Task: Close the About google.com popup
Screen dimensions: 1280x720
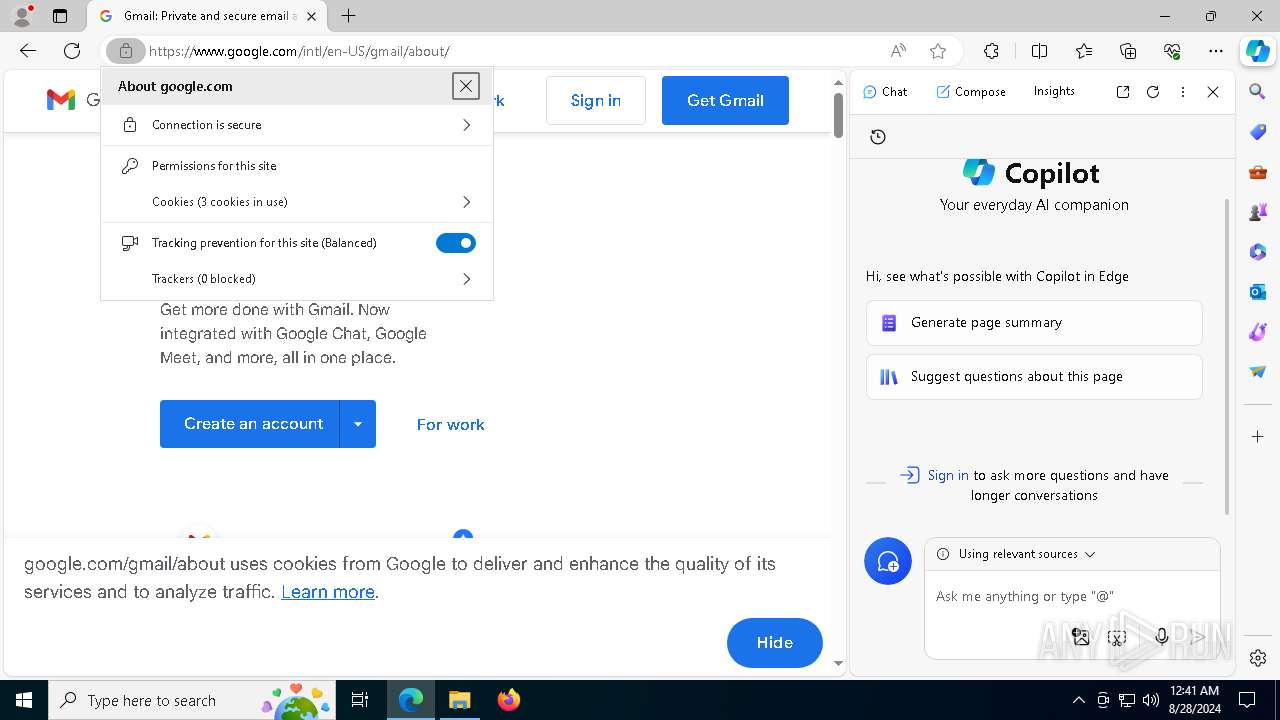Action: pyautogui.click(x=466, y=86)
